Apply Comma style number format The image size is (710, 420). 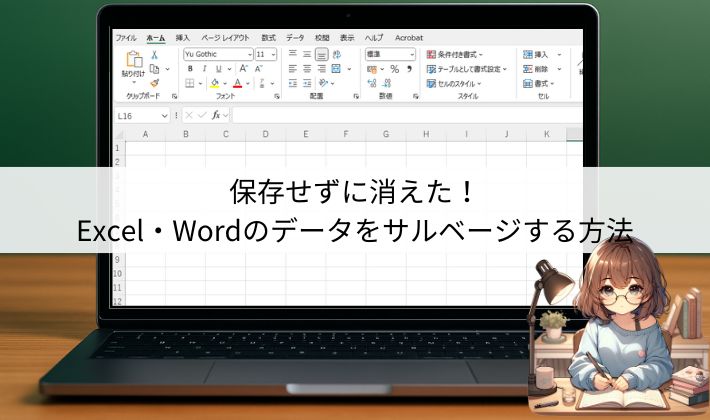(x=409, y=69)
